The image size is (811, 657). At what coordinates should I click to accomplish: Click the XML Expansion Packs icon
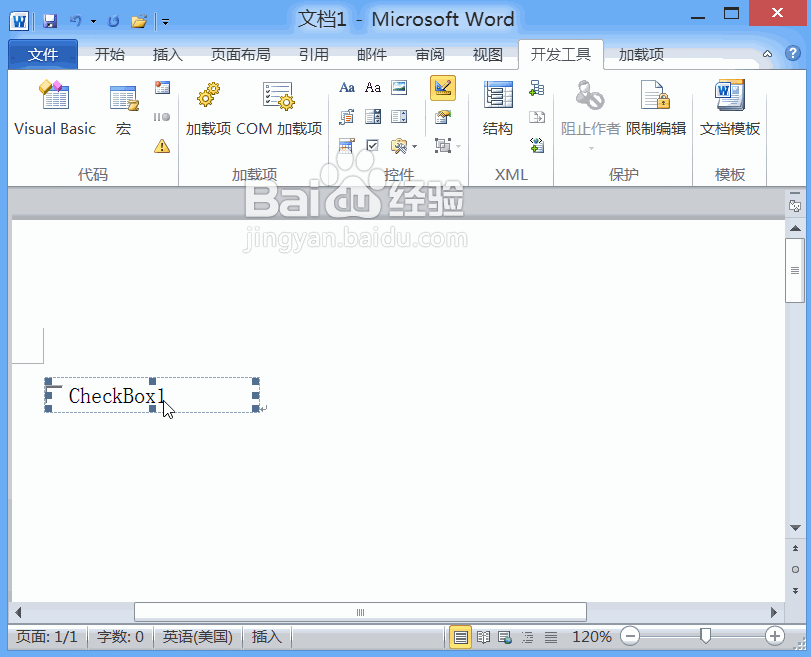(x=537, y=145)
